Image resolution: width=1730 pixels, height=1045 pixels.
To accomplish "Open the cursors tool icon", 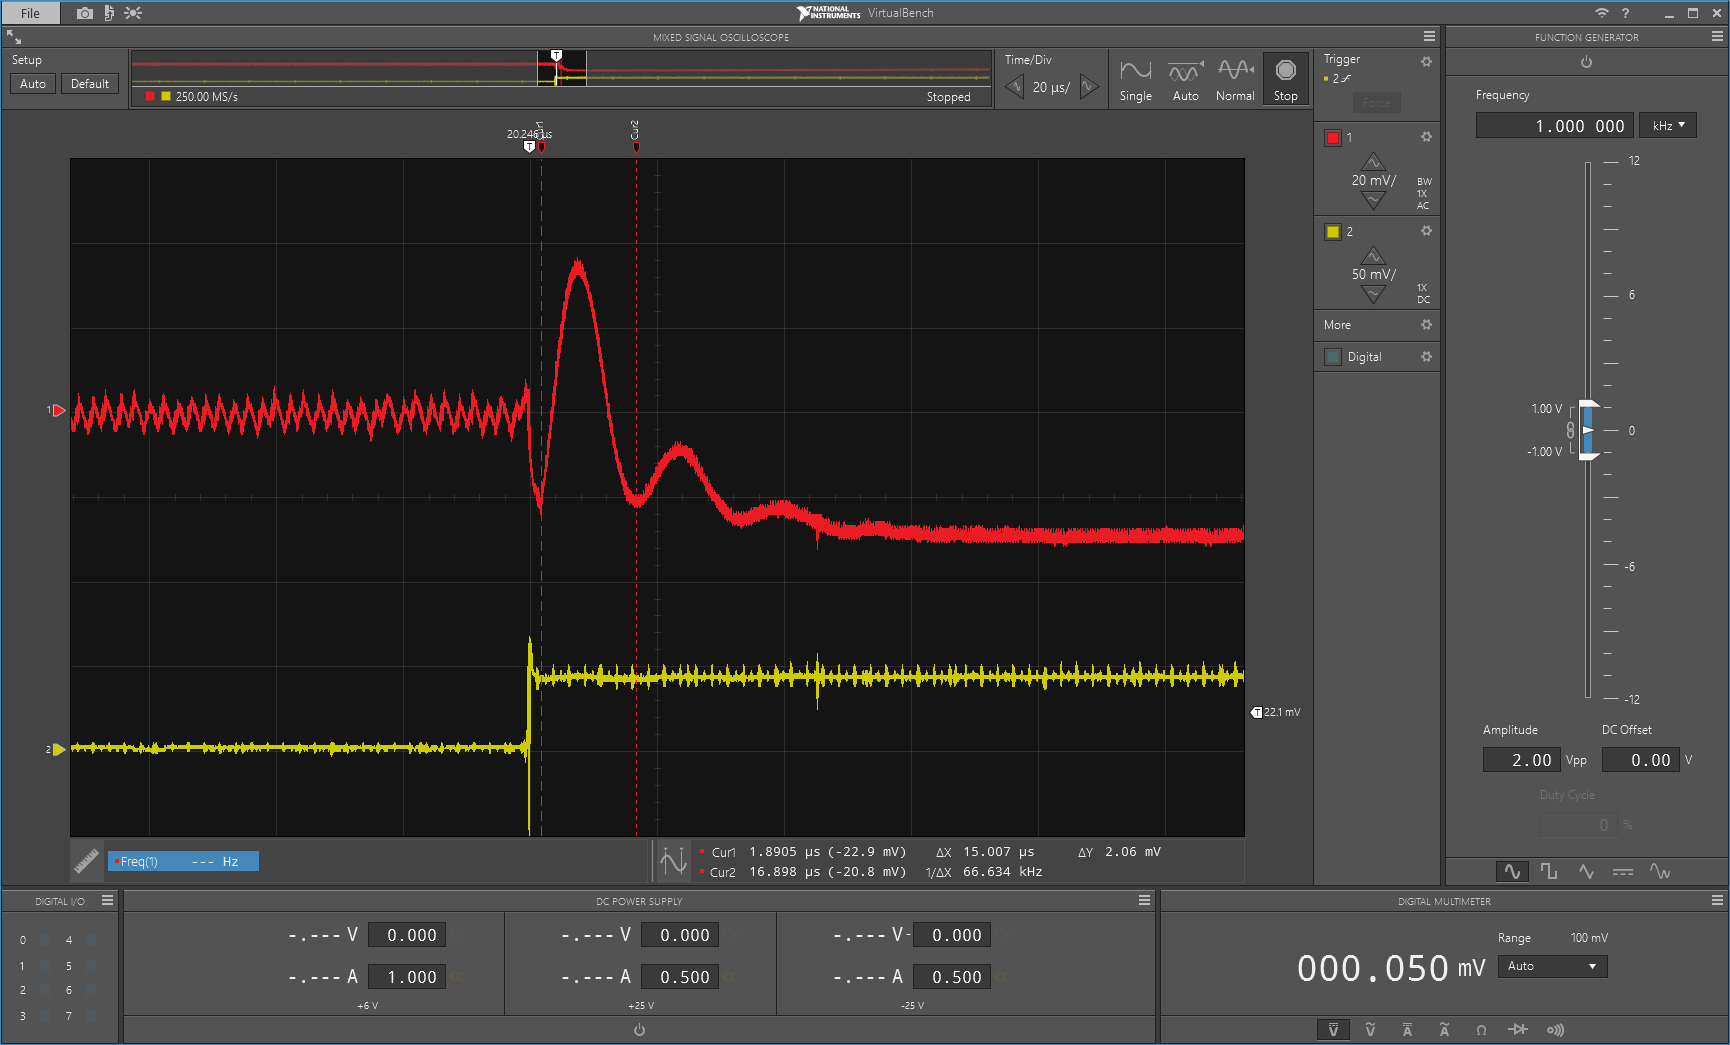I will pyautogui.click(x=673, y=860).
